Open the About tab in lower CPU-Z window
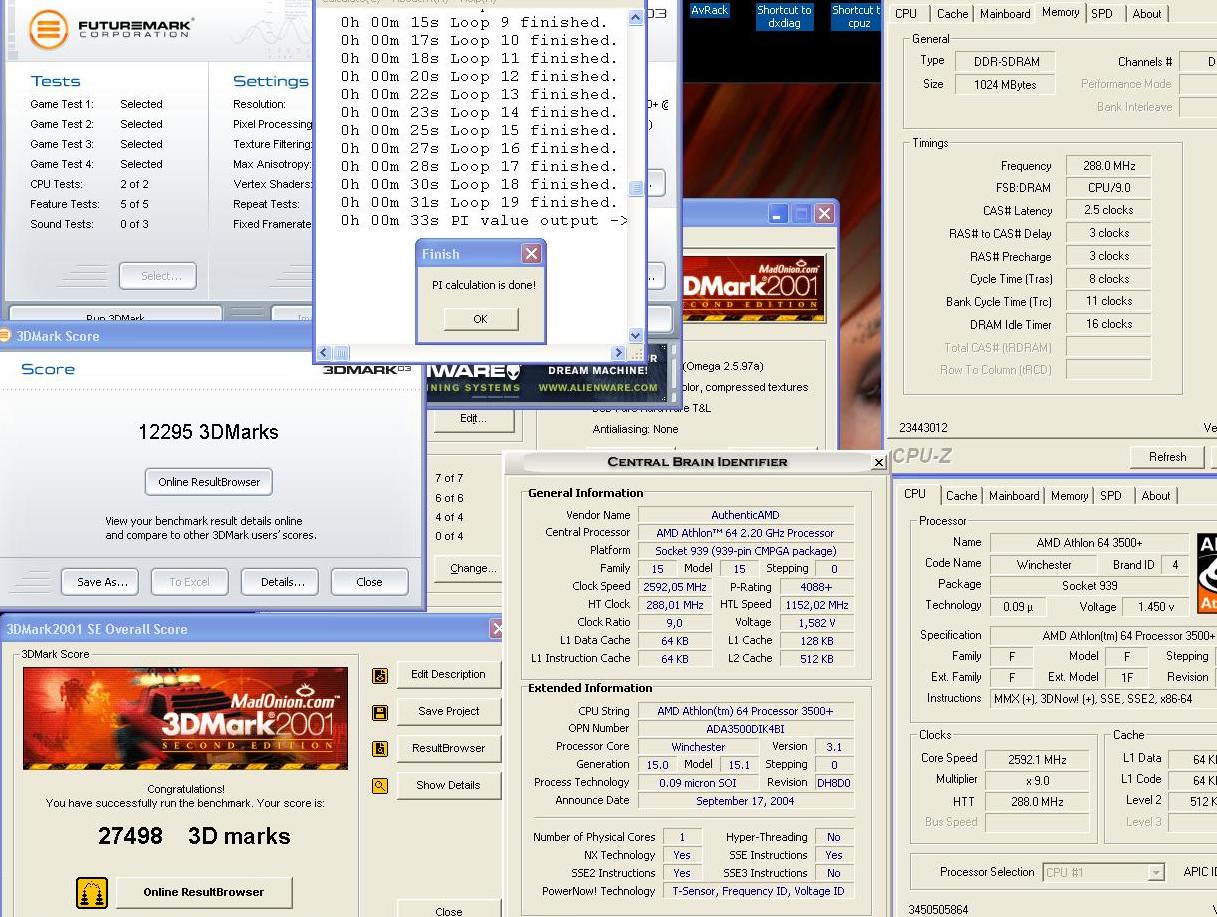This screenshot has width=1217, height=917. pyautogui.click(x=1155, y=496)
